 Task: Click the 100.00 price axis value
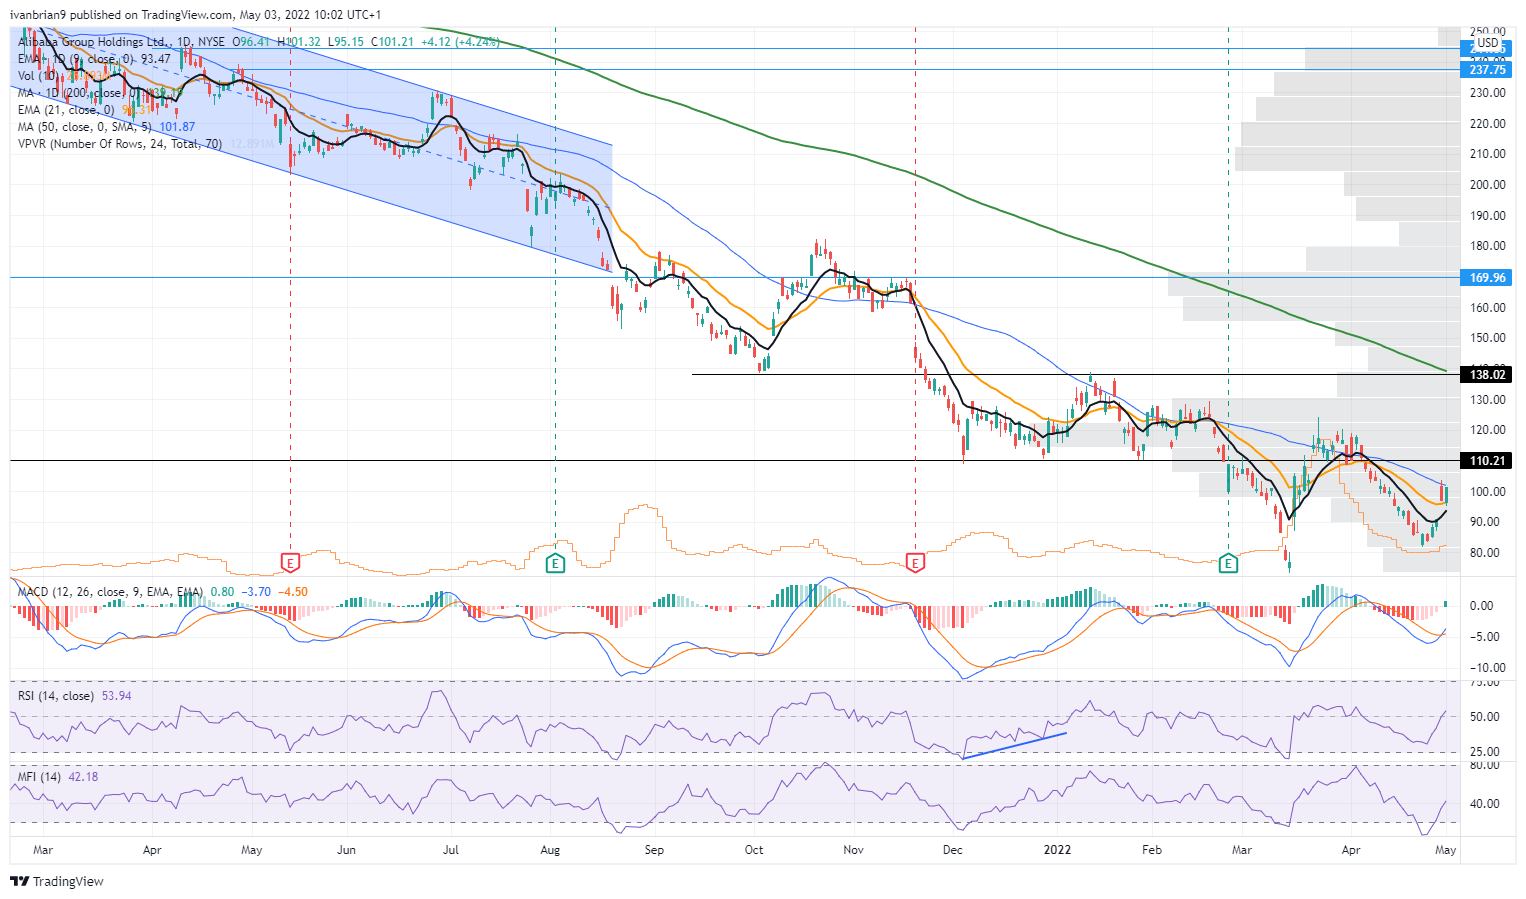pos(1487,492)
